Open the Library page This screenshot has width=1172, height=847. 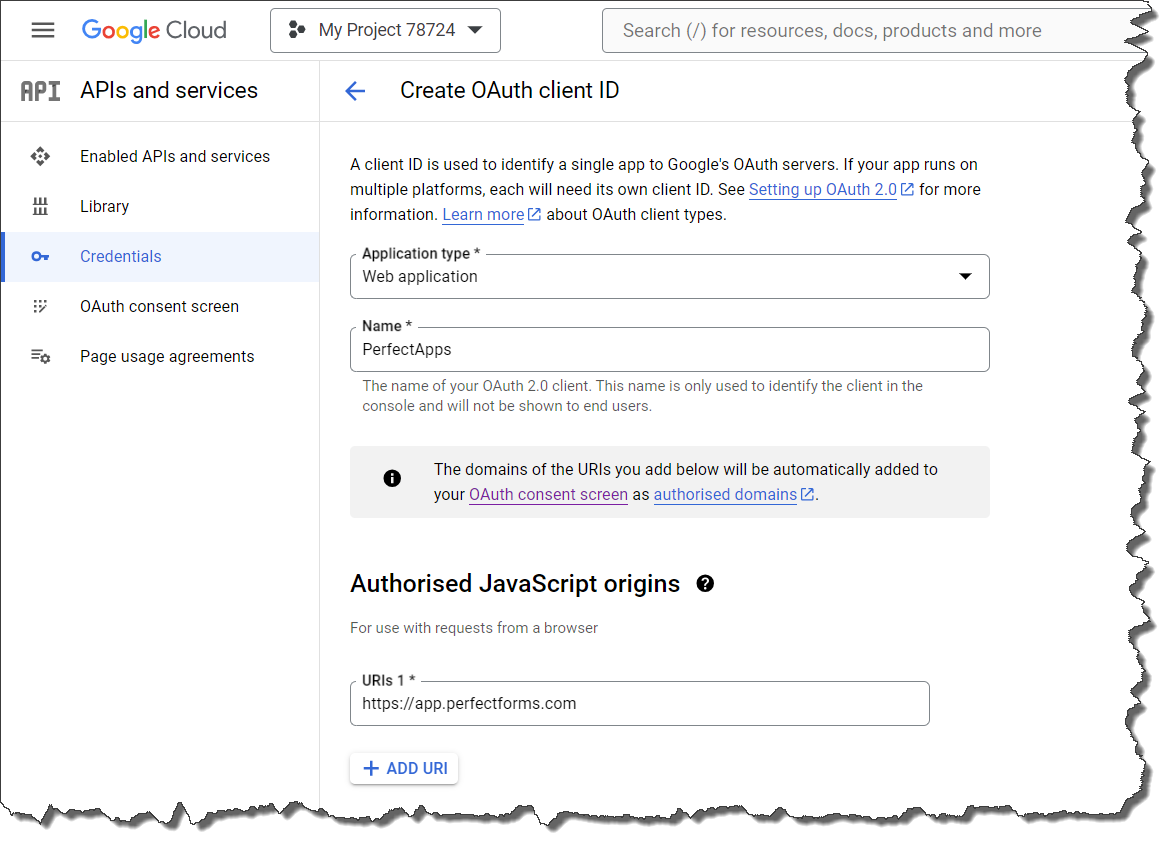(160, 206)
